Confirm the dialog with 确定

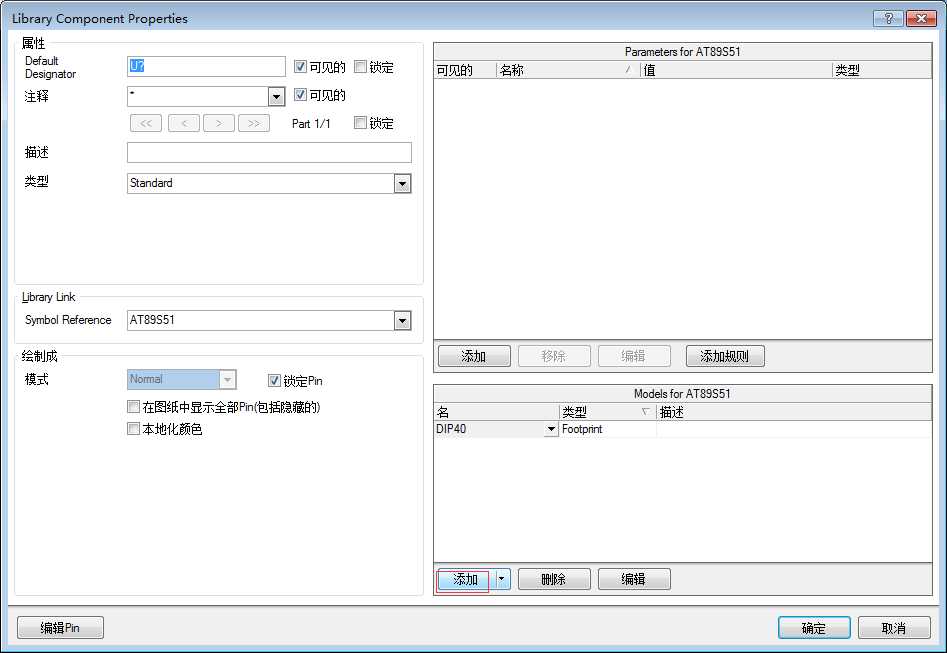pyautogui.click(x=814, y=628)
